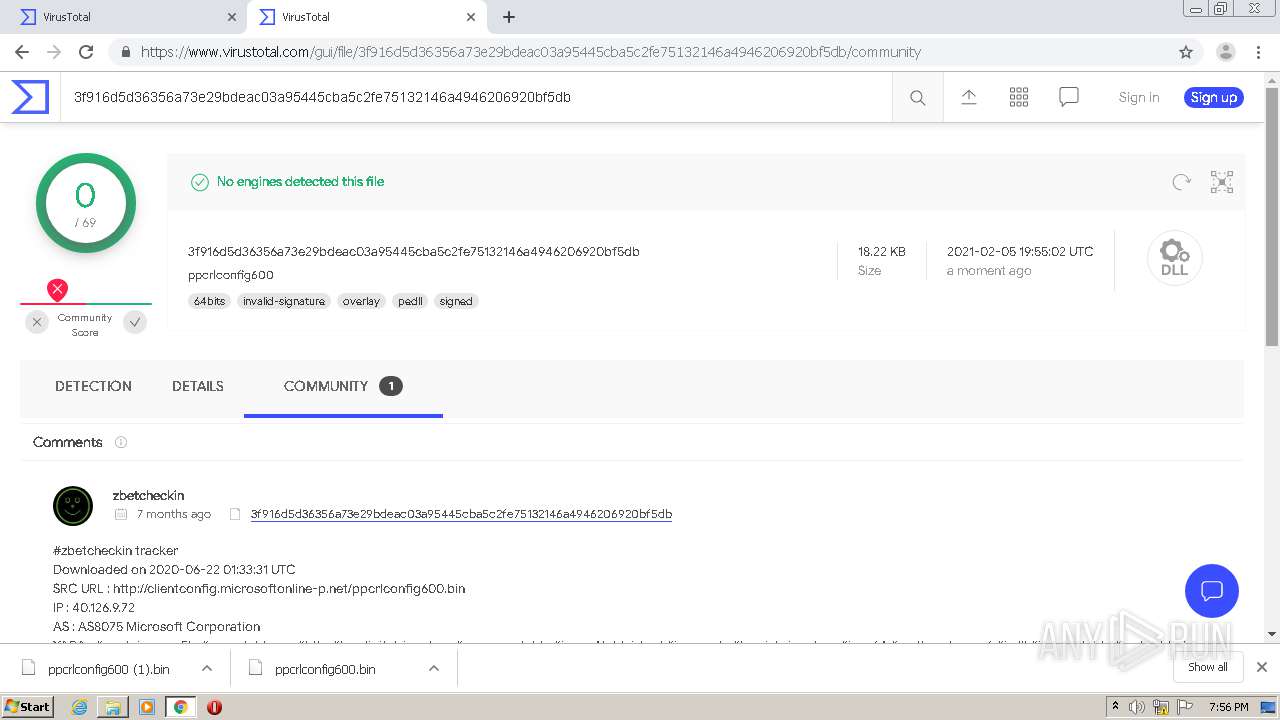Open the Windows Start menu
1280x720 pixels.
[29, 706]
